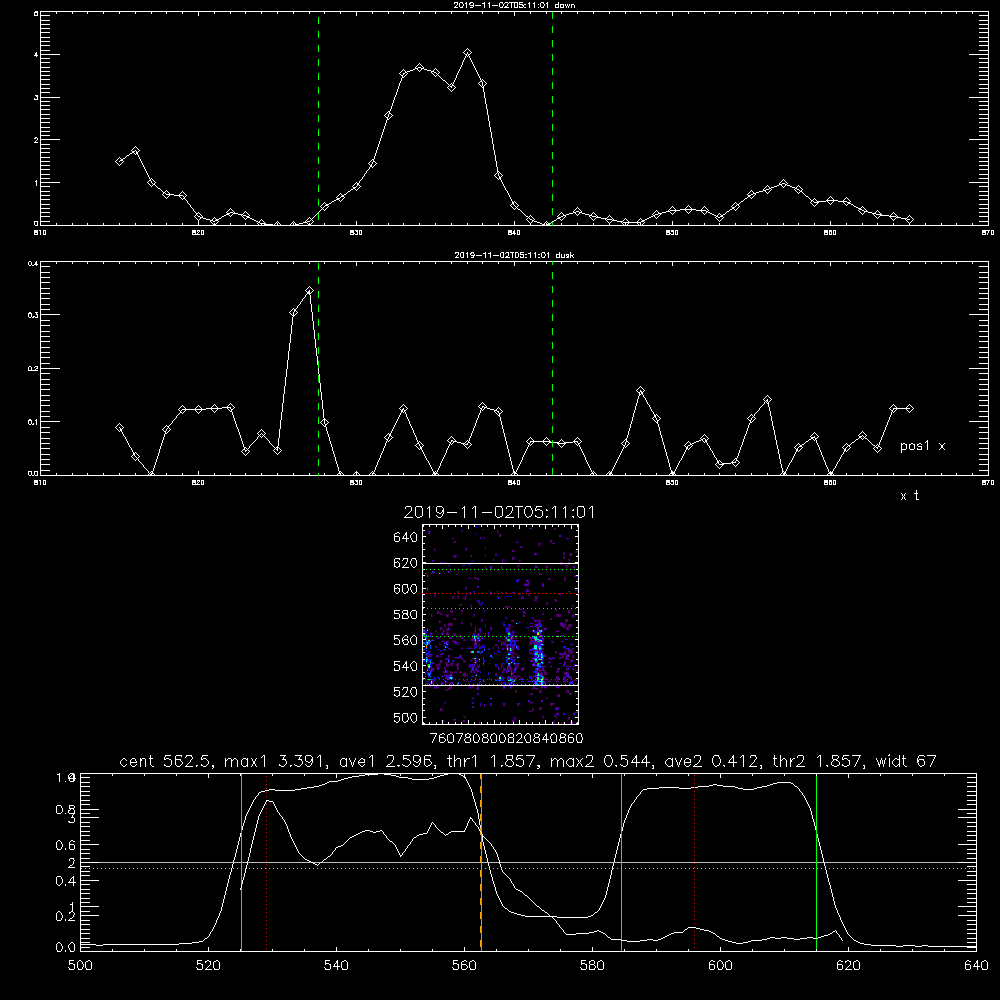The image size is (1000, 1000).
Task: Click the 'x t' label below the dusk plot
Action: coord(909,496)
